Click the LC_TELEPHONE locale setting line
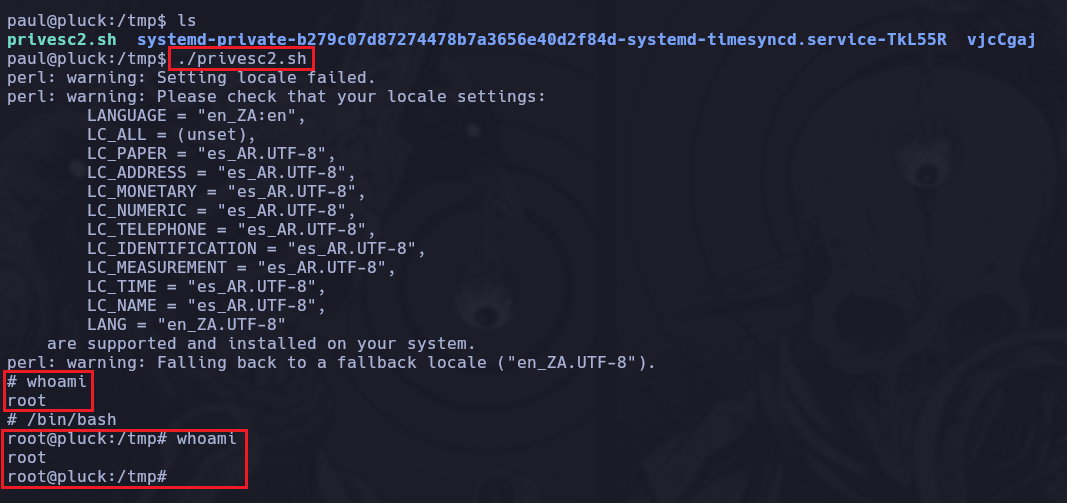 coord(231,229)
